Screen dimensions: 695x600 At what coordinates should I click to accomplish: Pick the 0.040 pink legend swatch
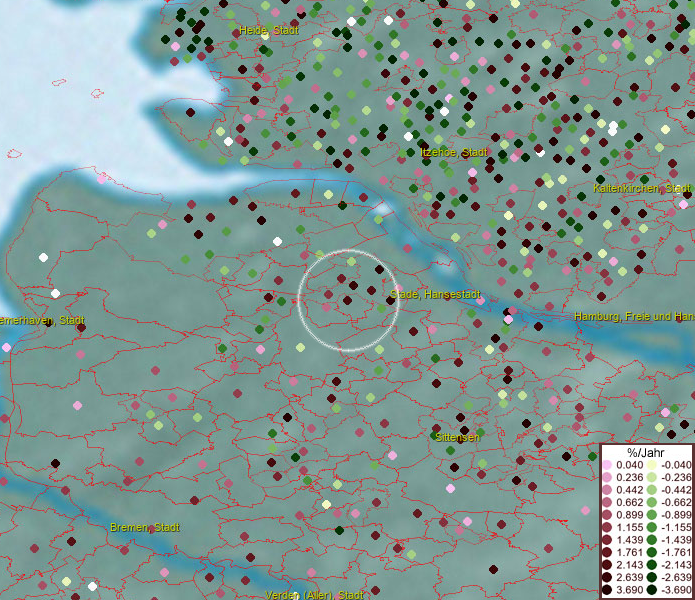tap(607, 465)
